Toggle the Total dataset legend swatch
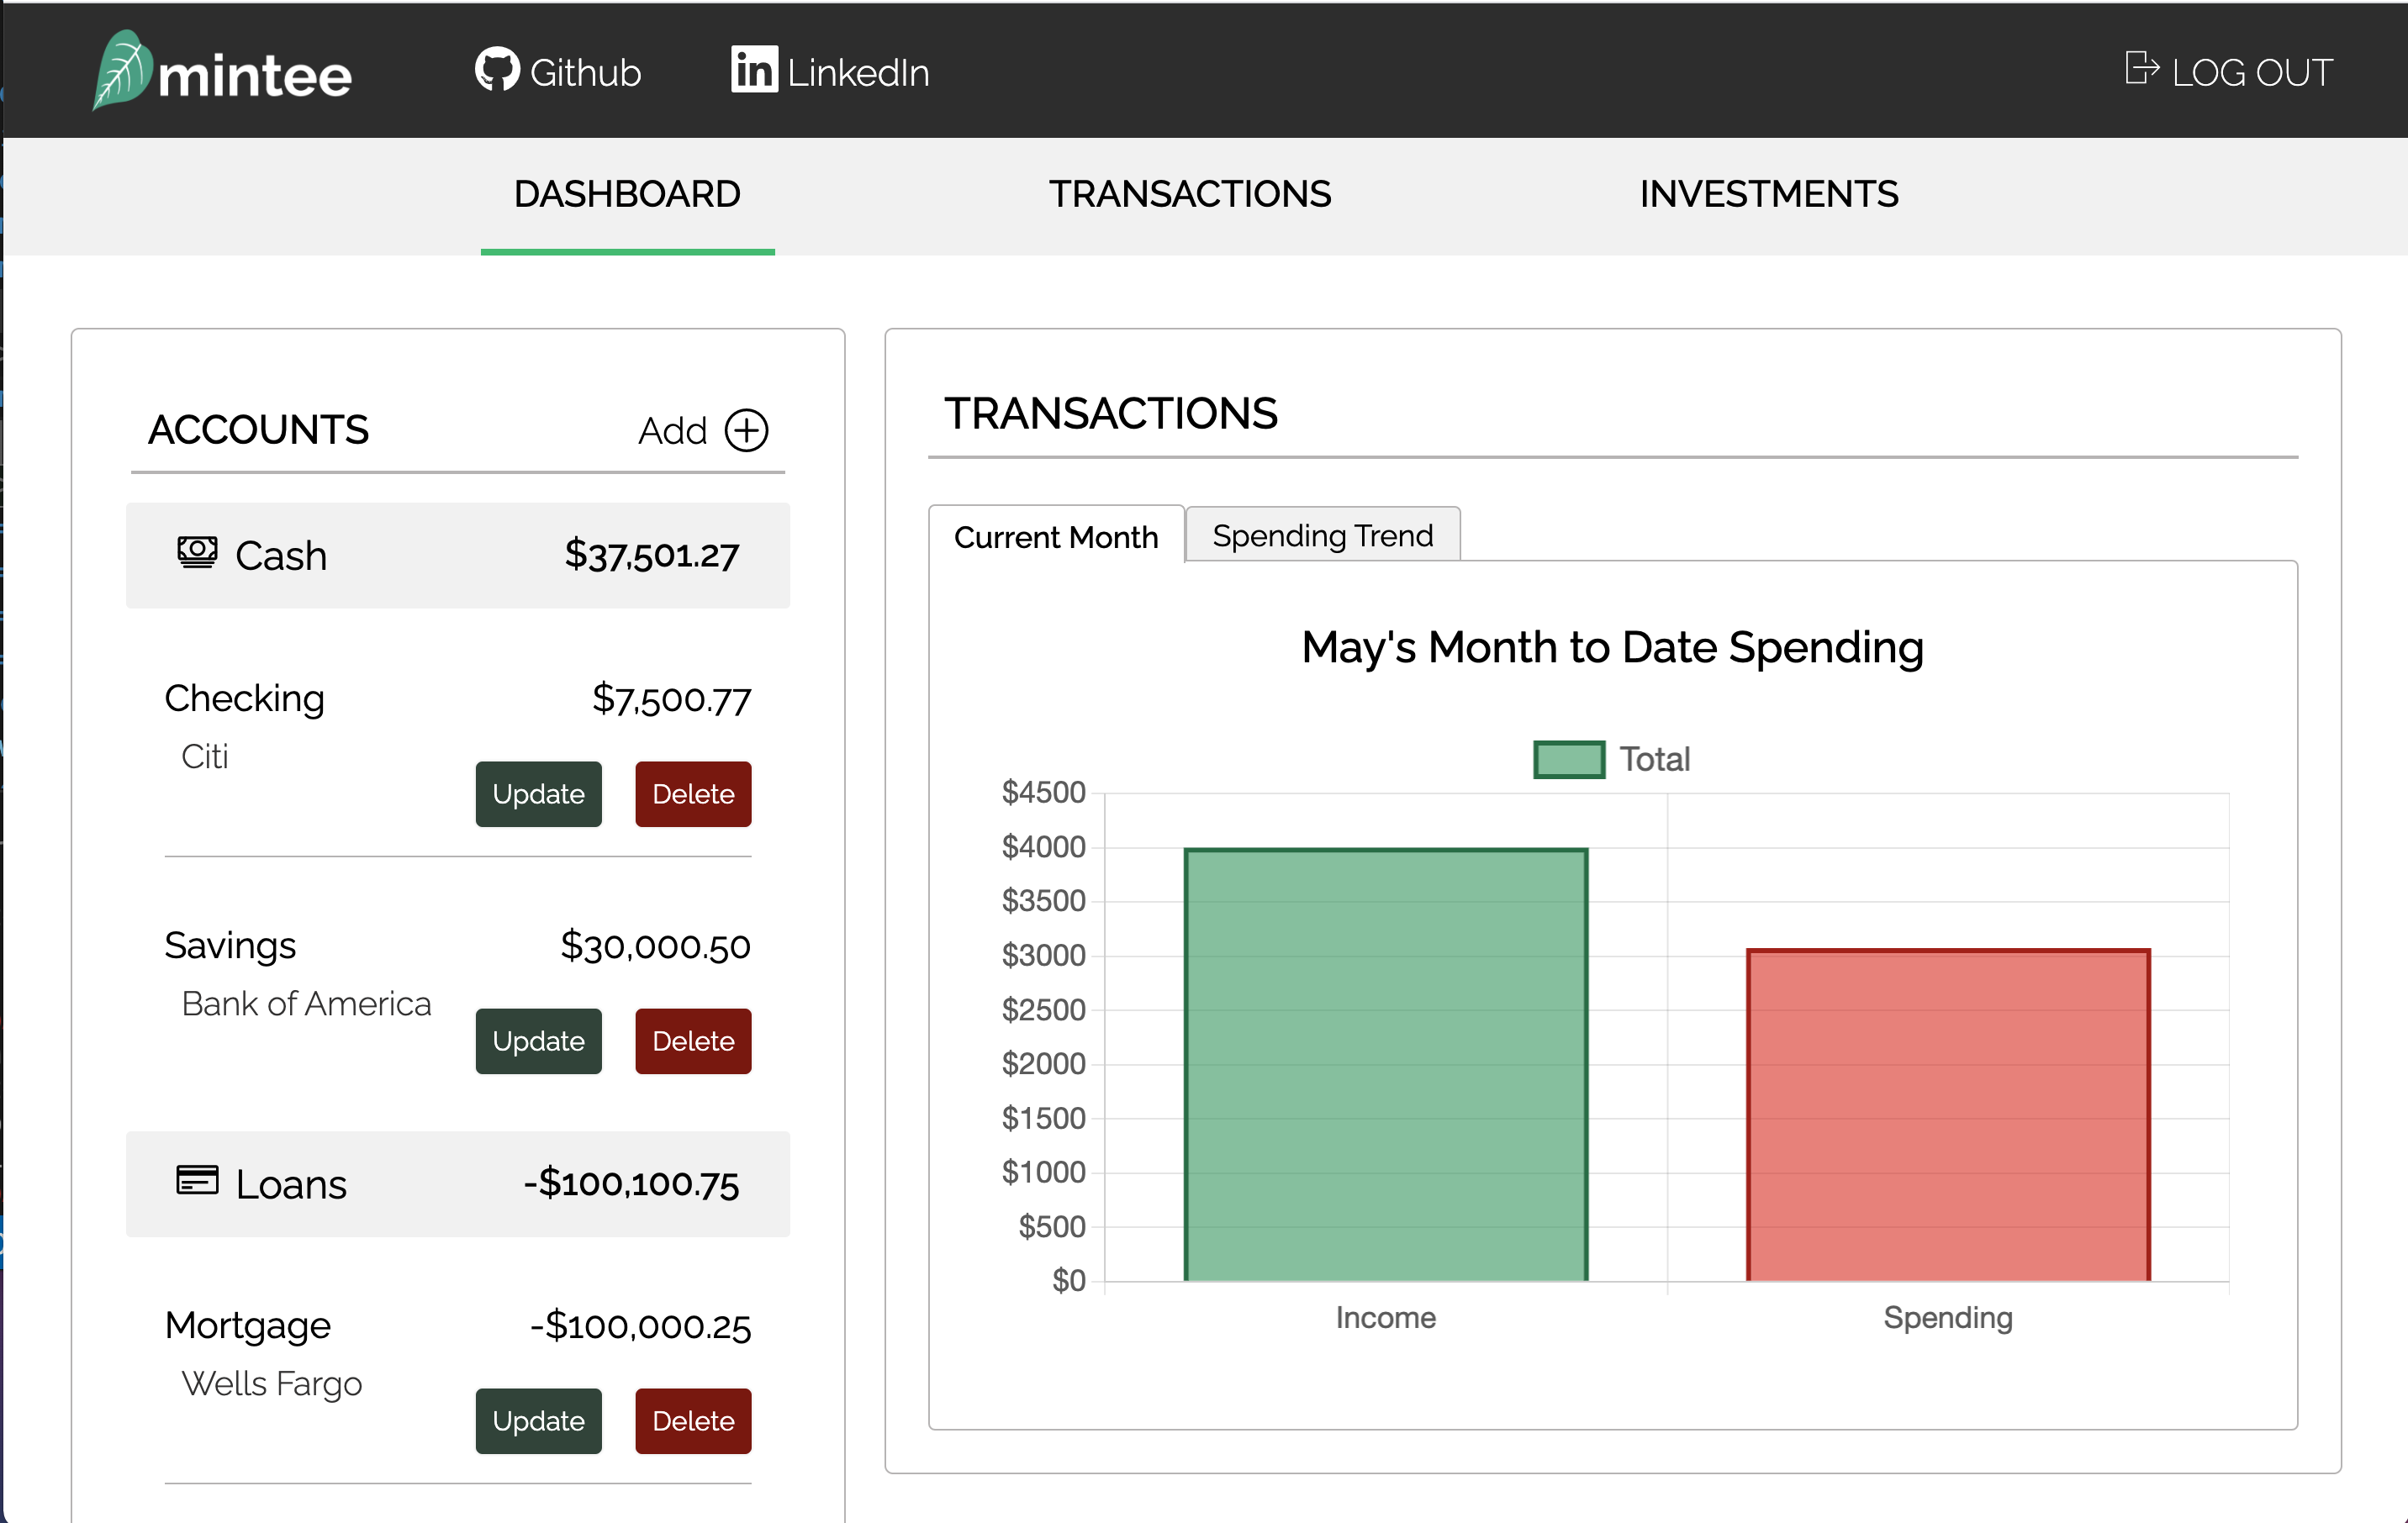2408x1523 pixels. 1569,759
